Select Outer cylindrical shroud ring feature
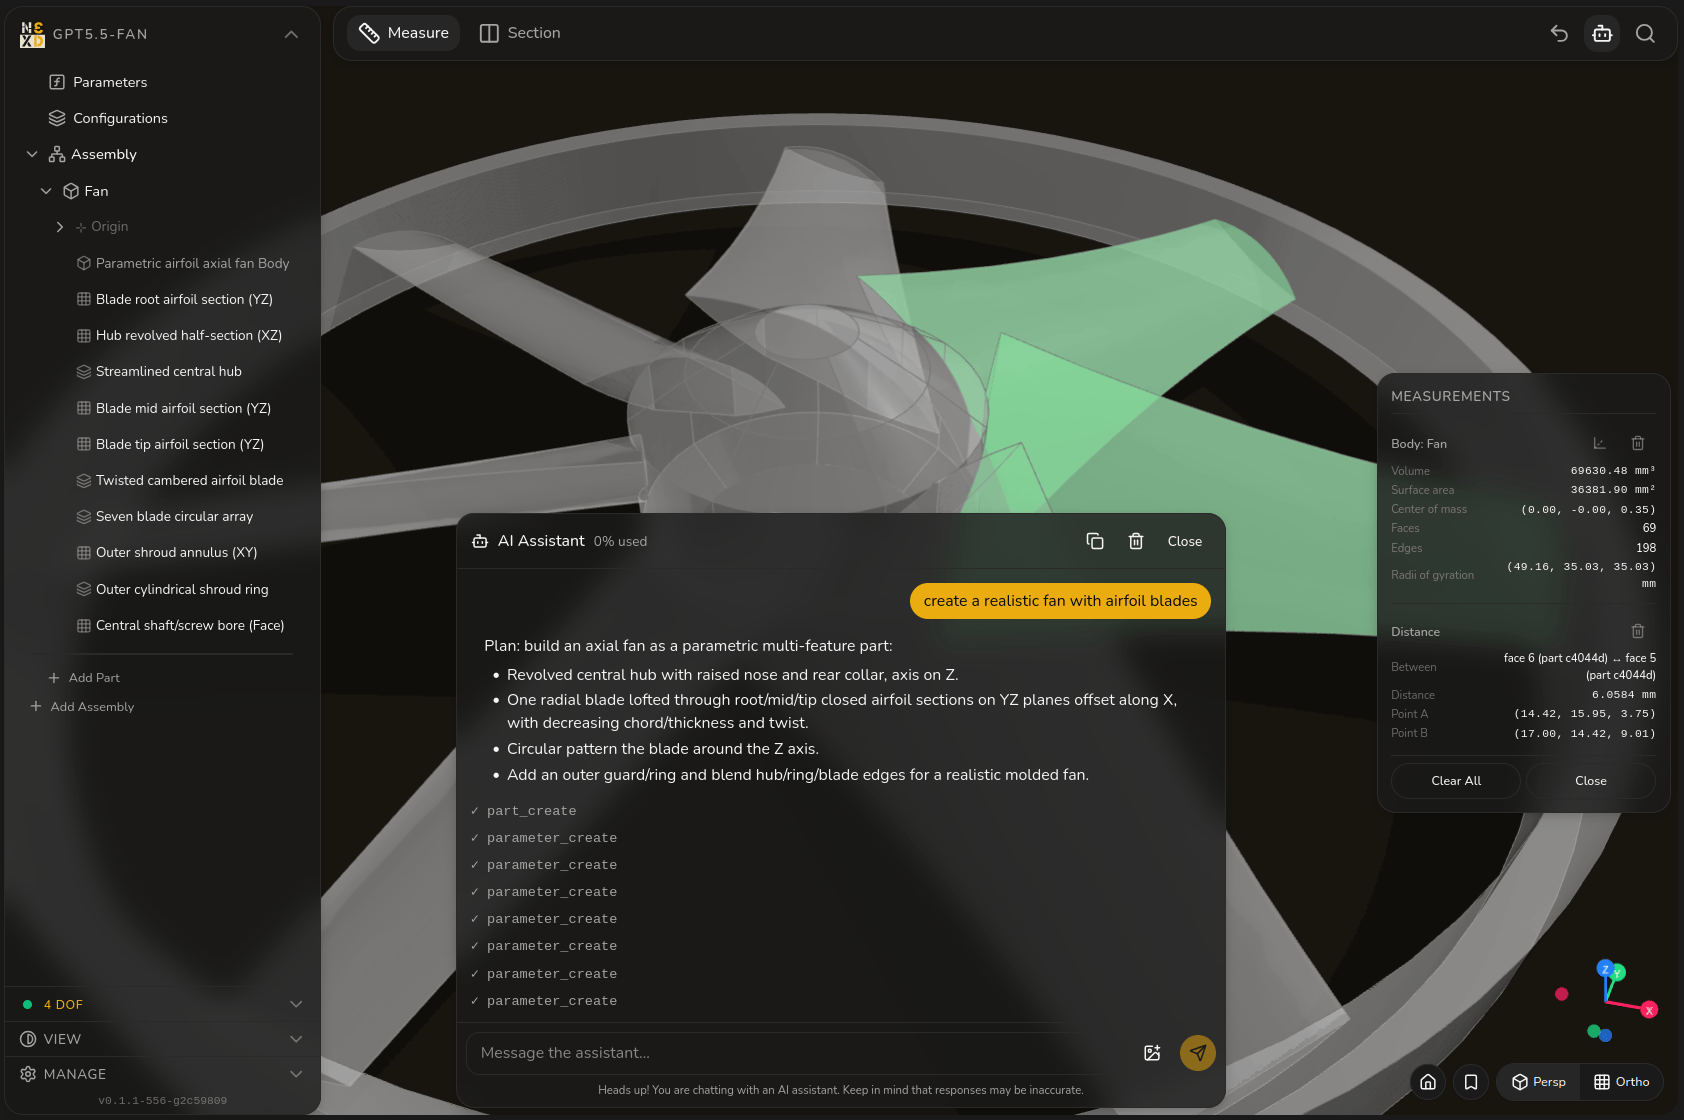The width and height of the screenshot is (1684, 1120). [173, 589]
